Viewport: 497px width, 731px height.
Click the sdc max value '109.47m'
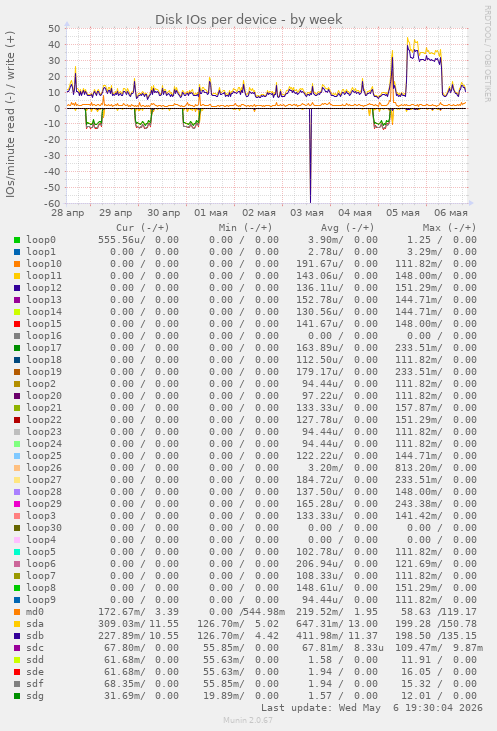[418, 648]
